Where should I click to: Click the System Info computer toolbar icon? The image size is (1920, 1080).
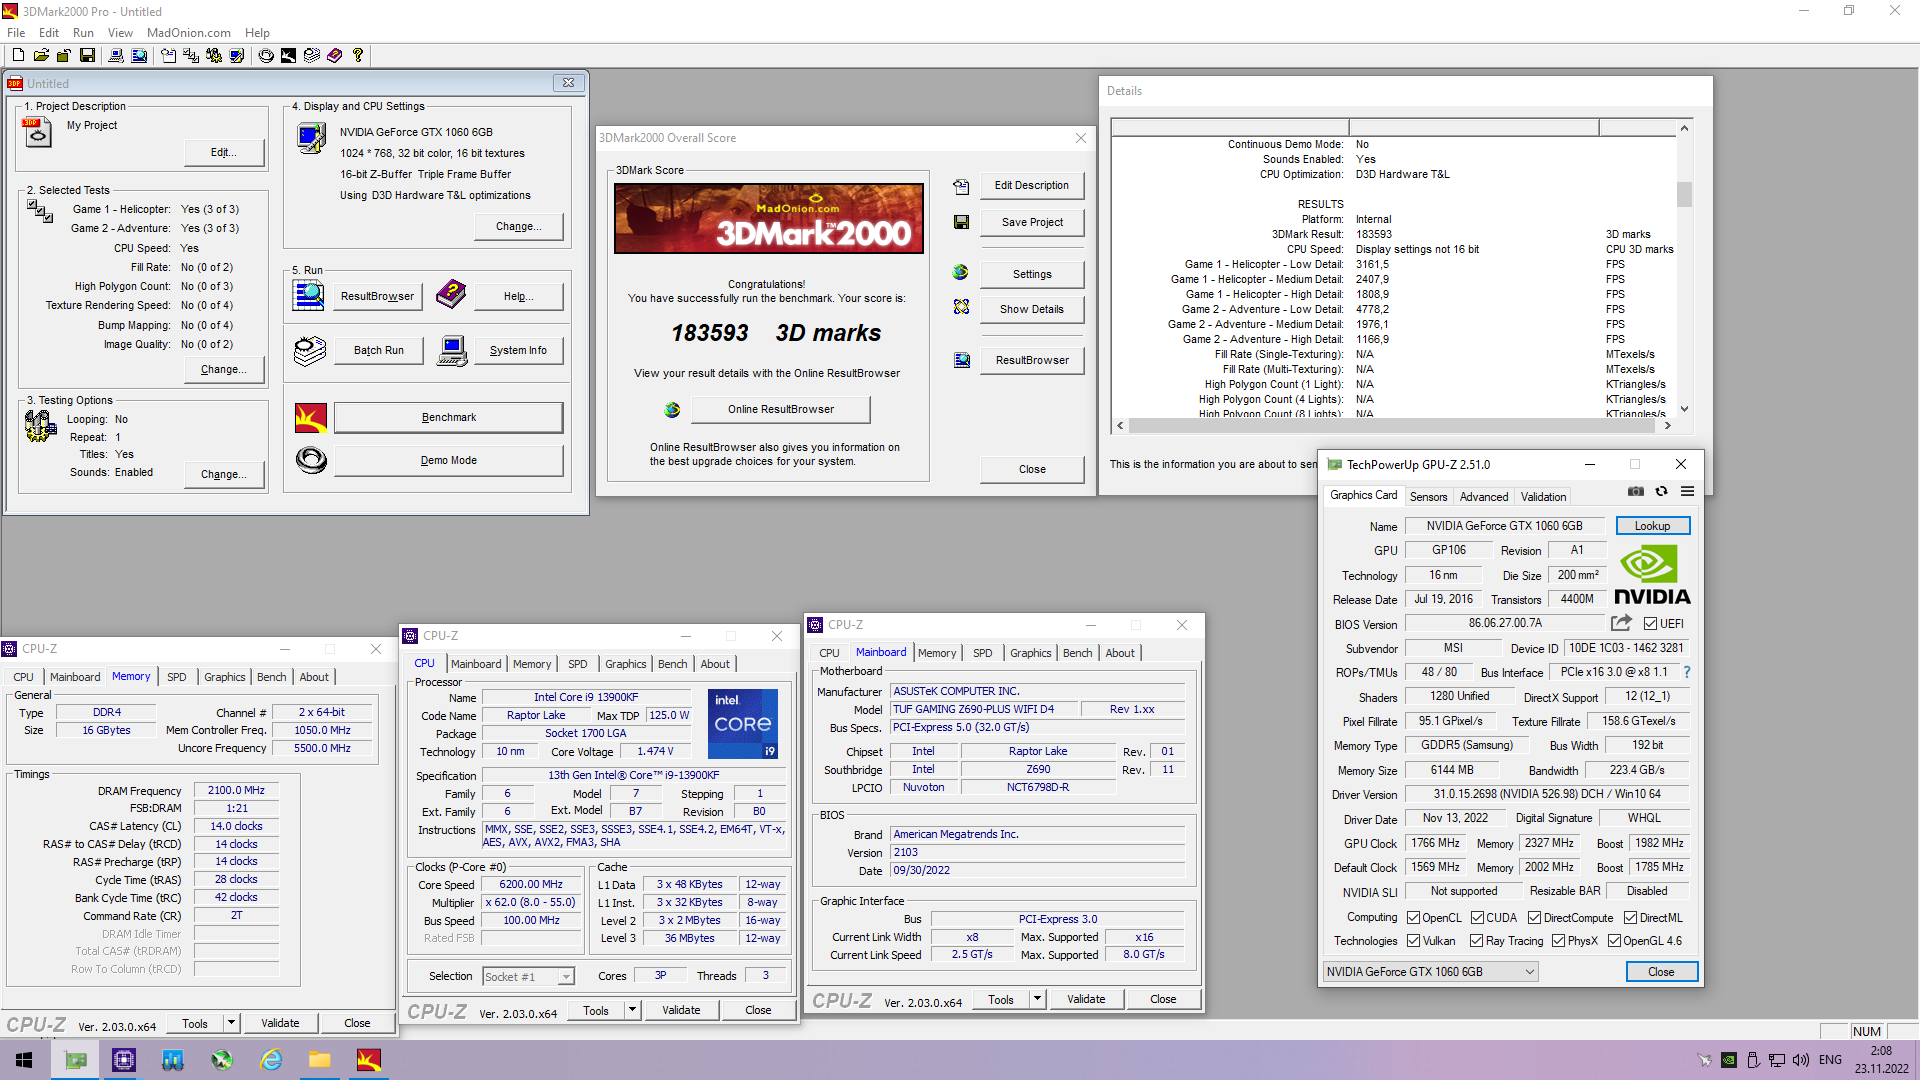[116, 56]
